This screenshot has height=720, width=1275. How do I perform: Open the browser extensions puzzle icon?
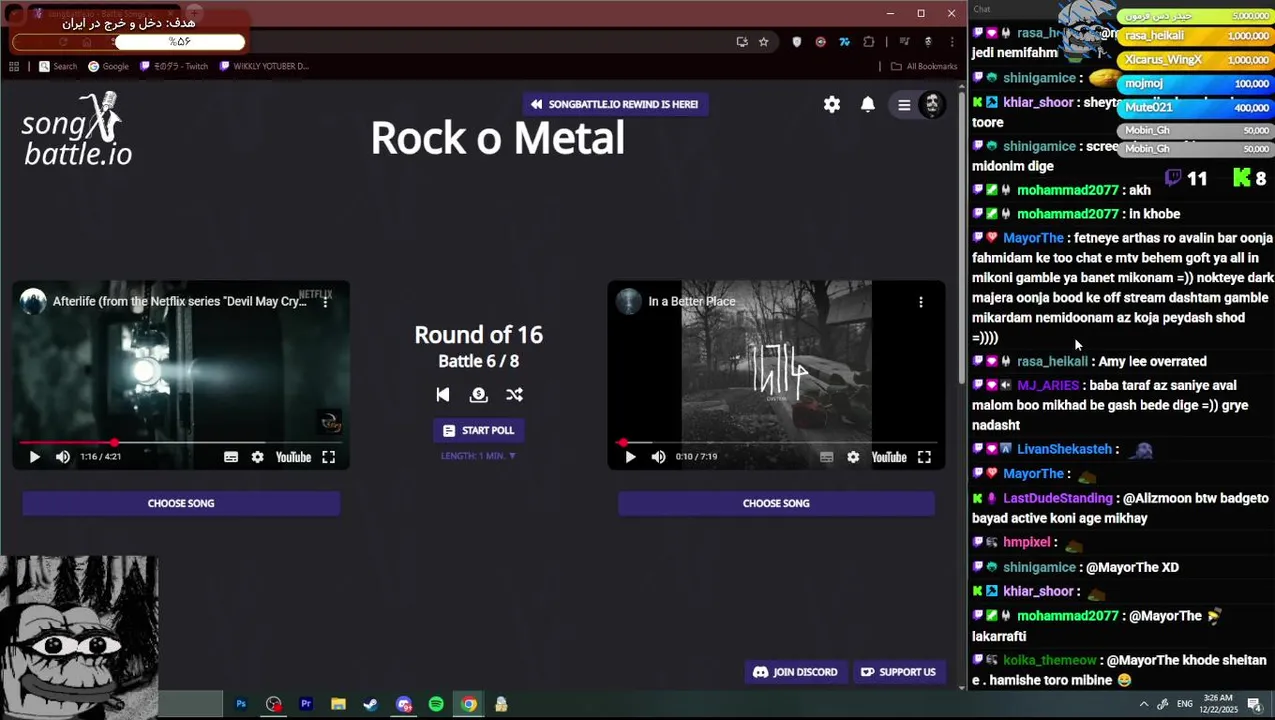click(868, 42)
